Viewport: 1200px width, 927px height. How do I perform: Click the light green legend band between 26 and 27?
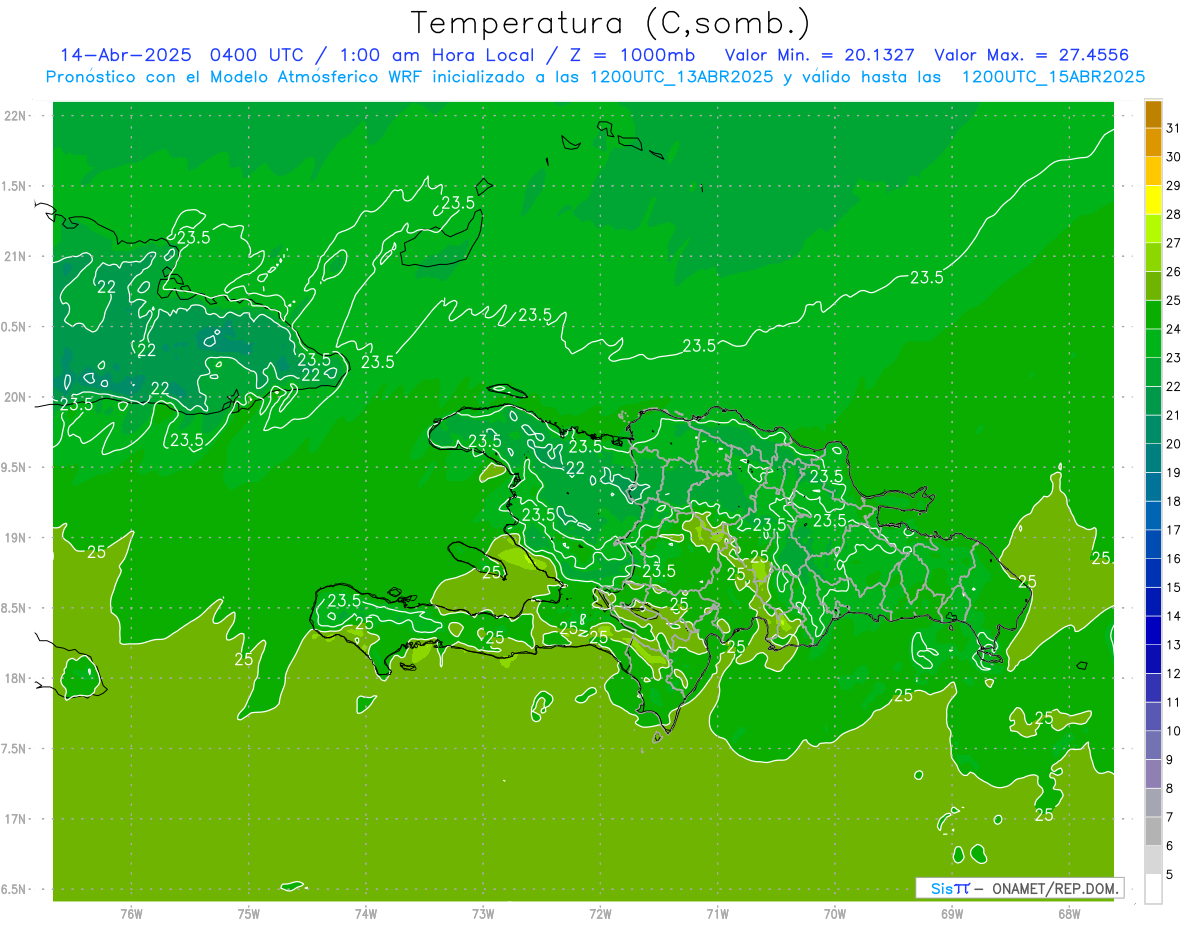[1153, 257]
